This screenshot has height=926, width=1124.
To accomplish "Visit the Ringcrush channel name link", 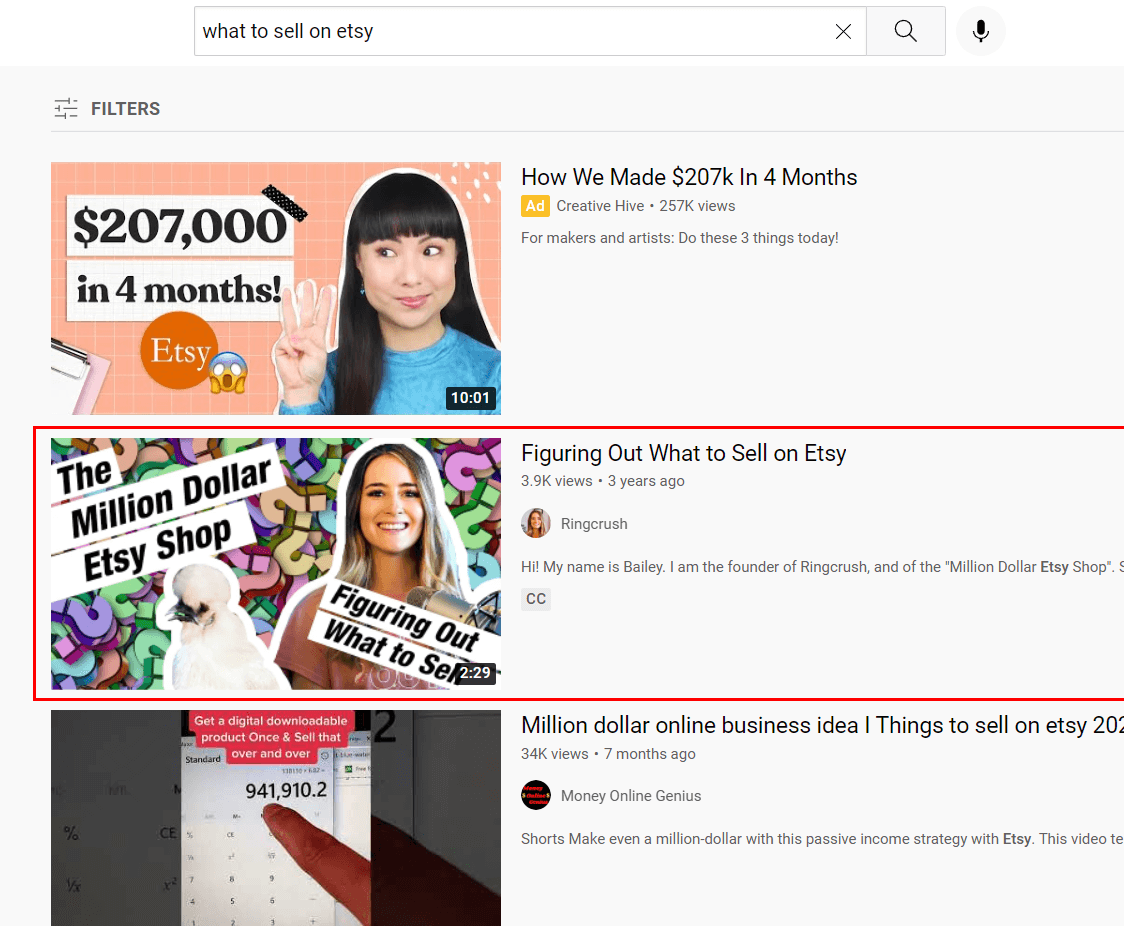I will [x=594, y=524].
